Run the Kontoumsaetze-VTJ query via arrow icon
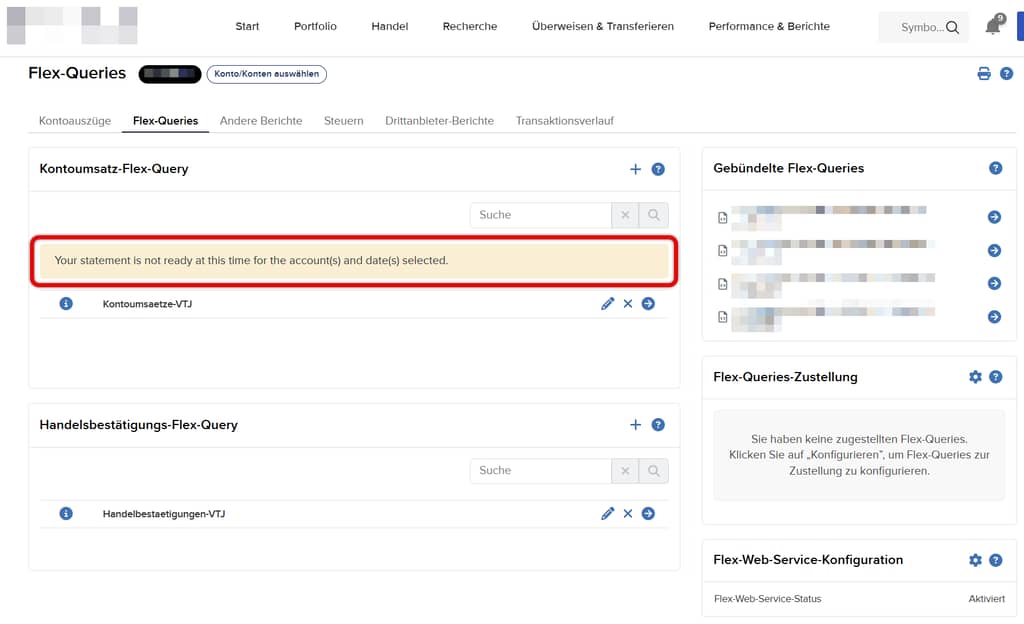The height and width of the screenshot is (624, 1024). 648,303
